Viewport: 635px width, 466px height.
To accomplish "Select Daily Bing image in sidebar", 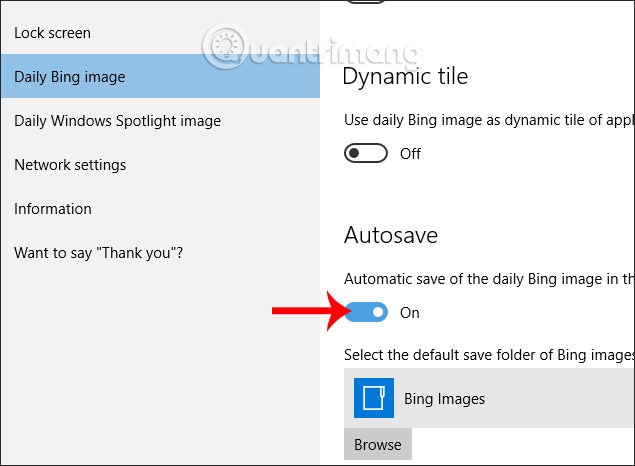I will (x=160, y=77).
